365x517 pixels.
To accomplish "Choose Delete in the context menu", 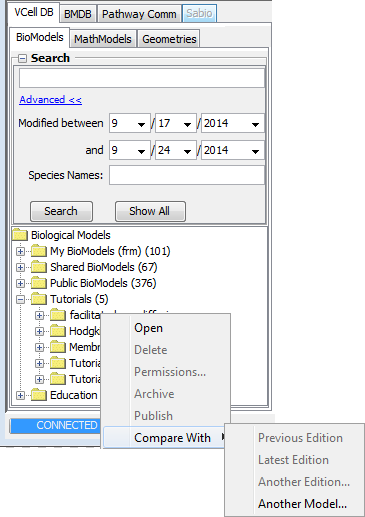I will [166, 350].
